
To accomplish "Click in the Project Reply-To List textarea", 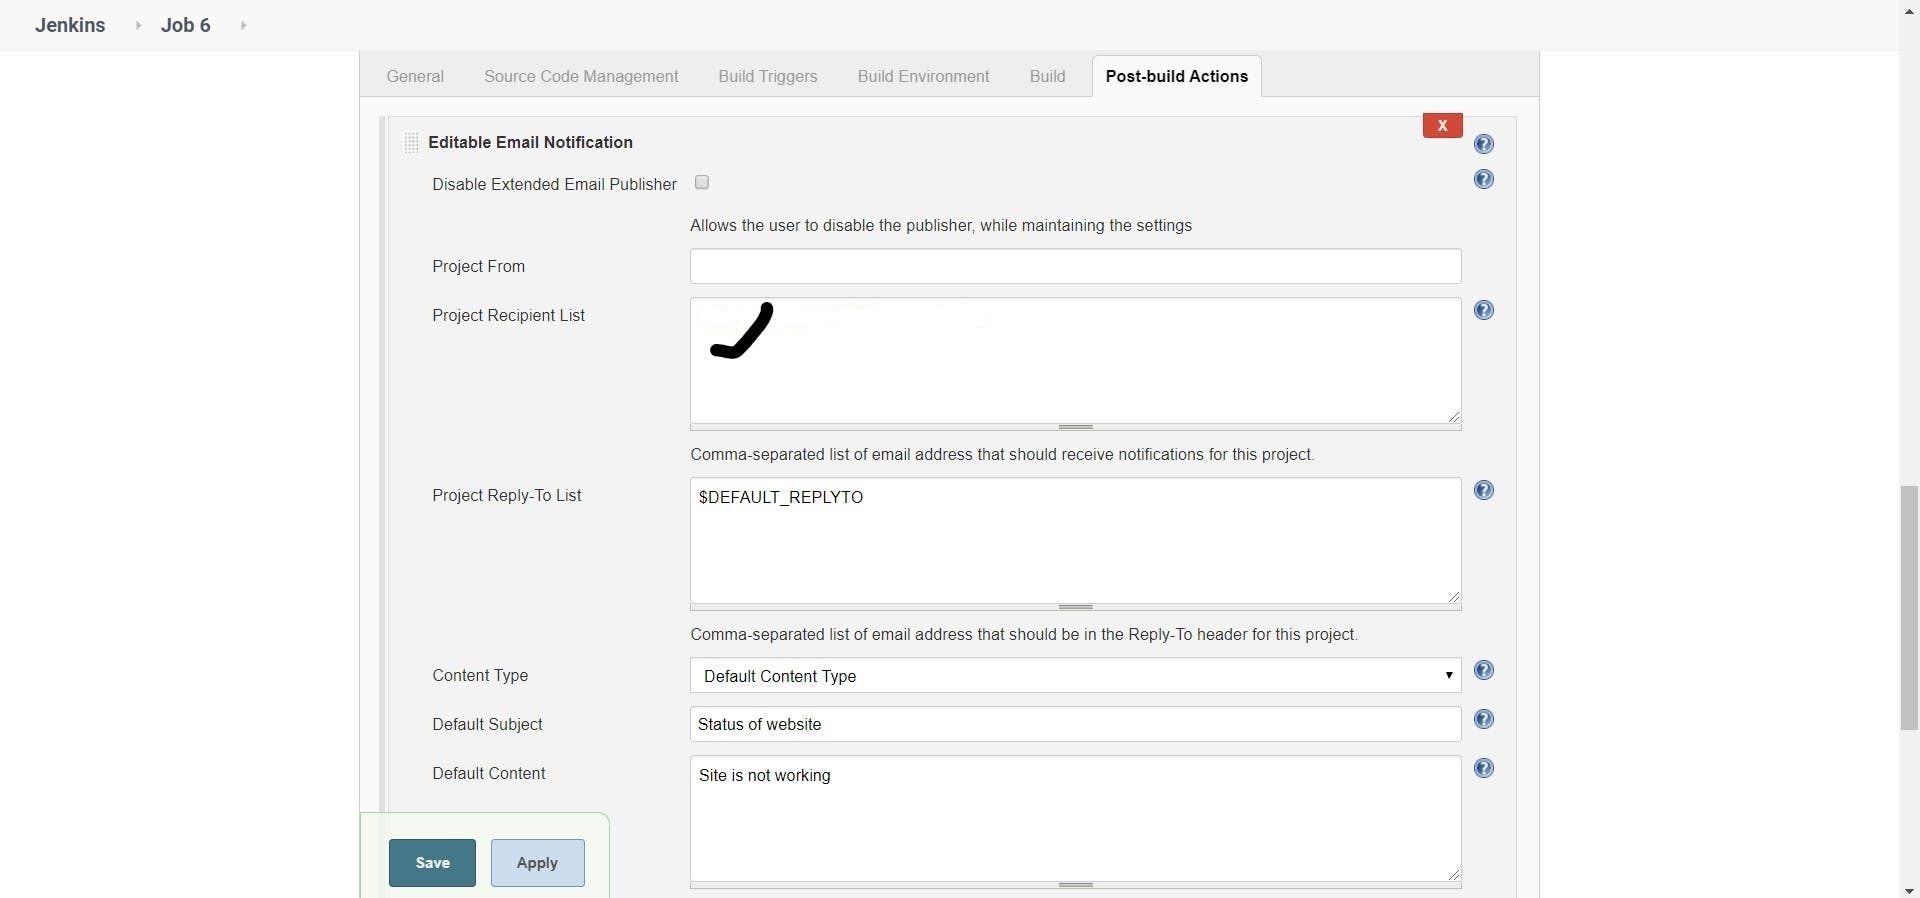I will (x=1075, y=541).
